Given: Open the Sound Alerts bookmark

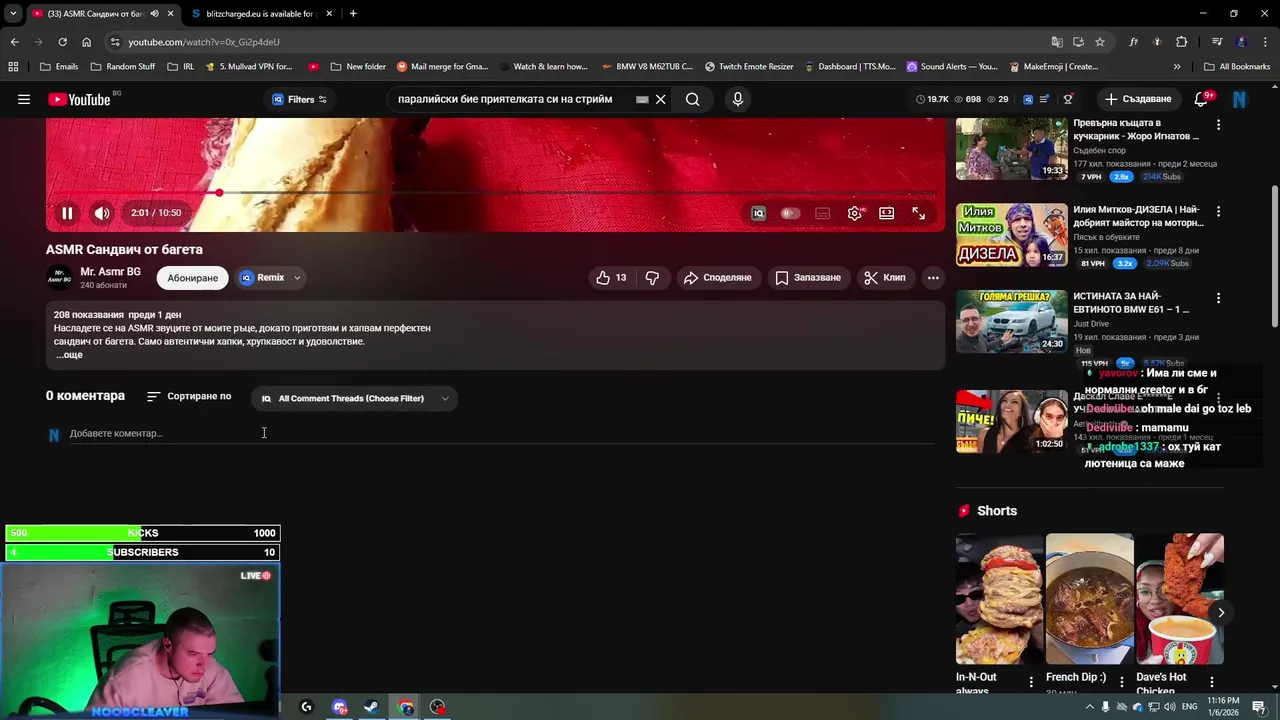Looking at the screenshot, I should [951, 67].
